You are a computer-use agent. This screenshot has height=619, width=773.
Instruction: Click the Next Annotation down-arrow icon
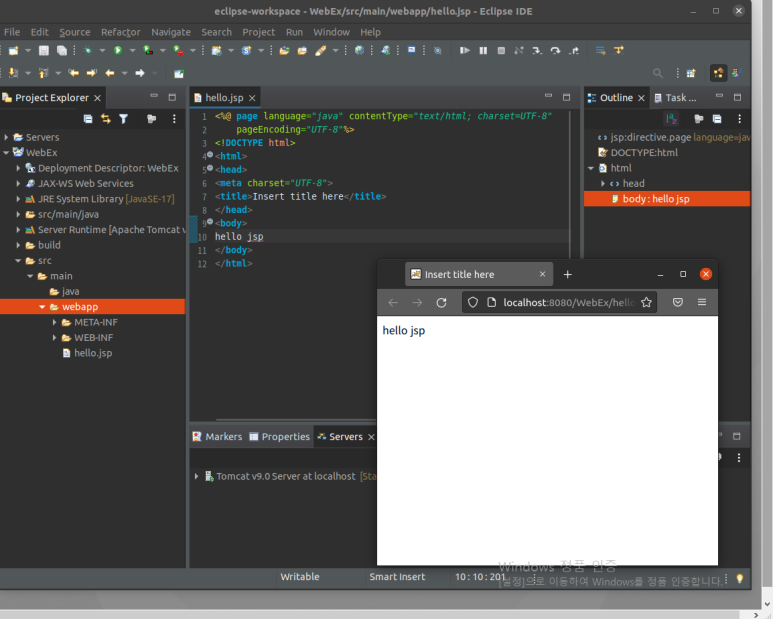click(x=13, y=73)
